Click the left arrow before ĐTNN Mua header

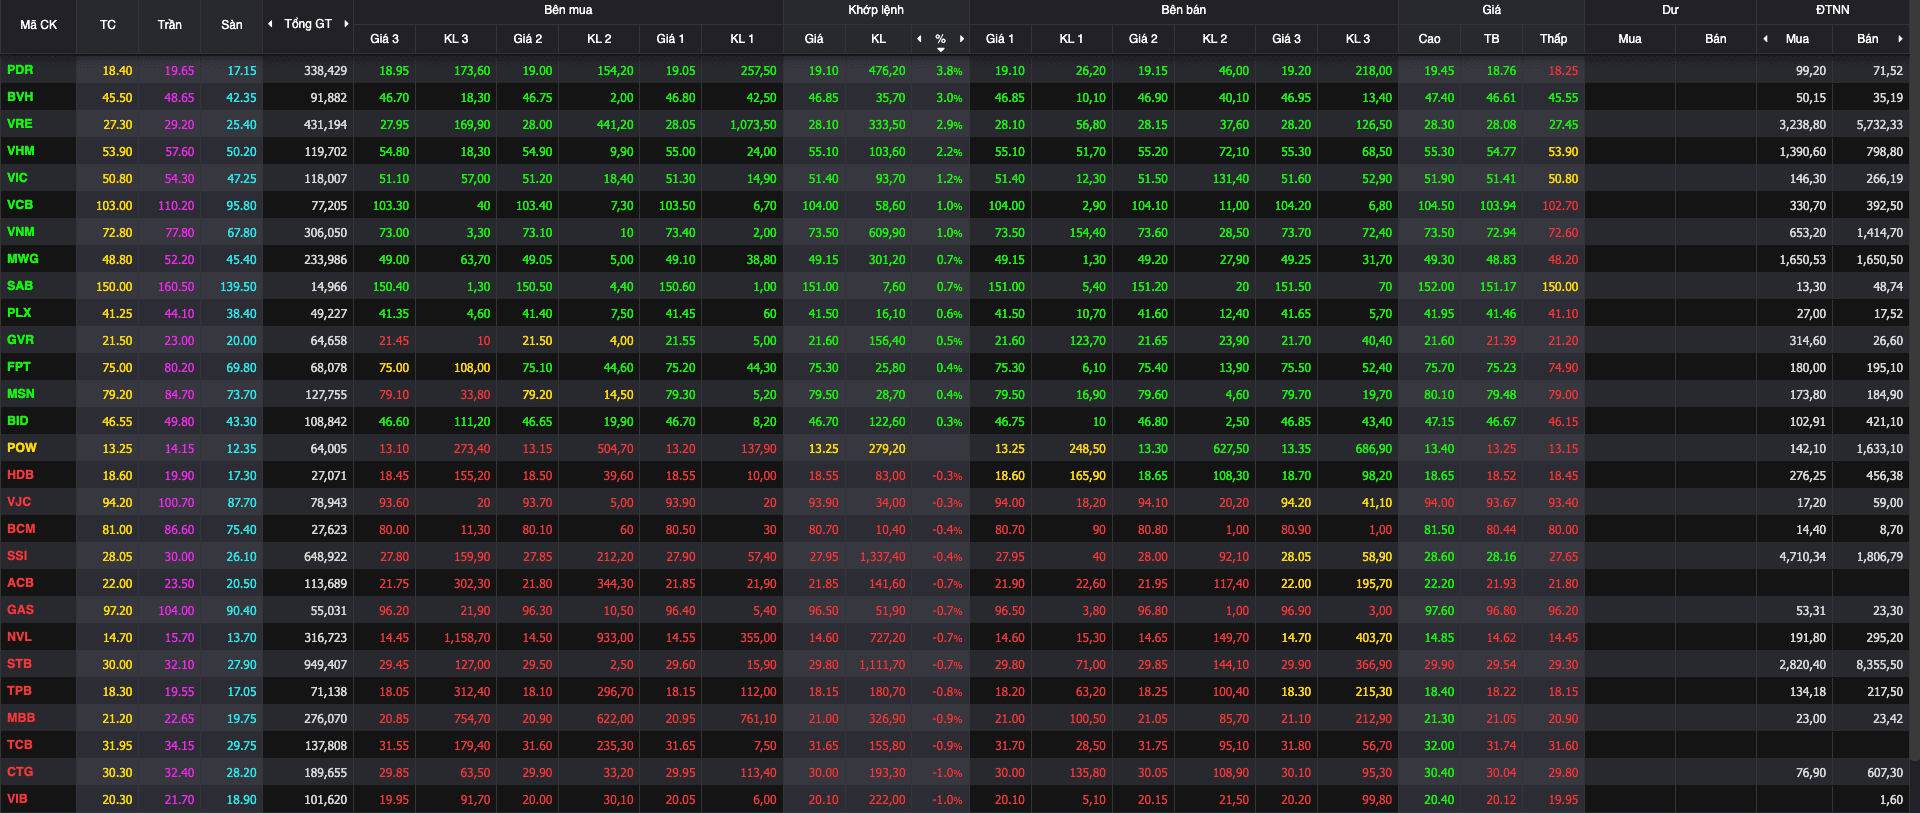1765,39
